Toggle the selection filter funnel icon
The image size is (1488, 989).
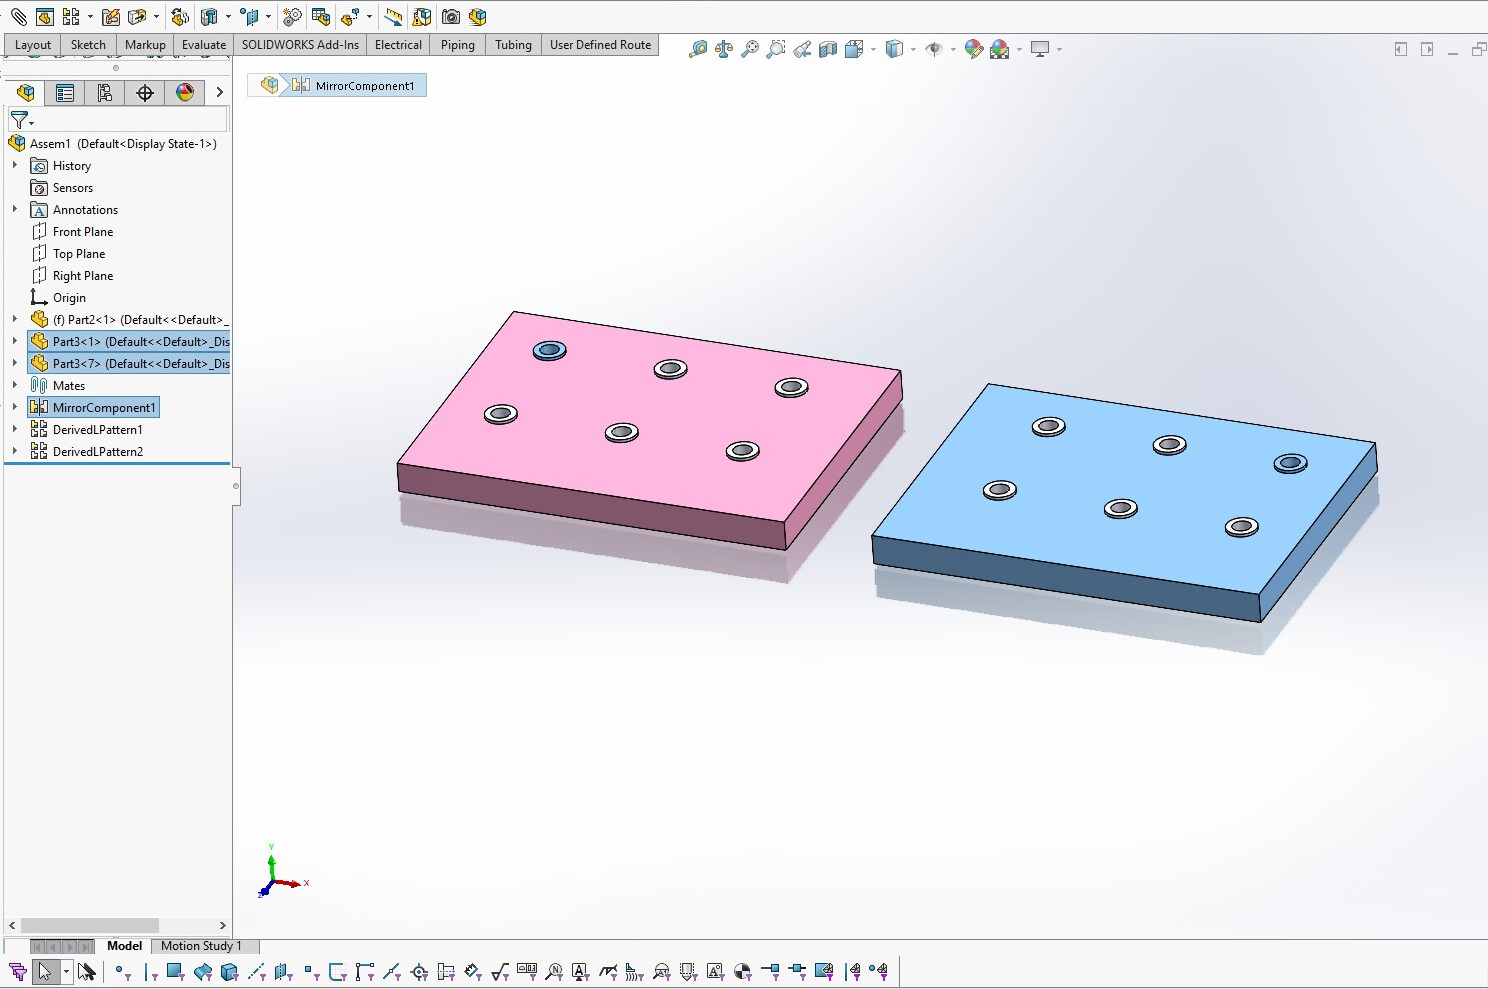[17, 971]
